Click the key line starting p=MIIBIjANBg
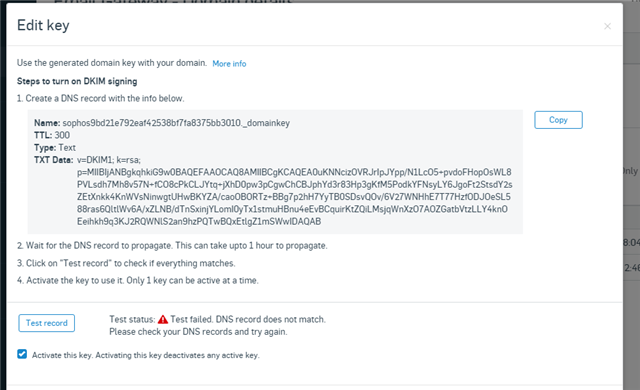The height and width of the screenshot is (390, 640). tap(294, 172)
